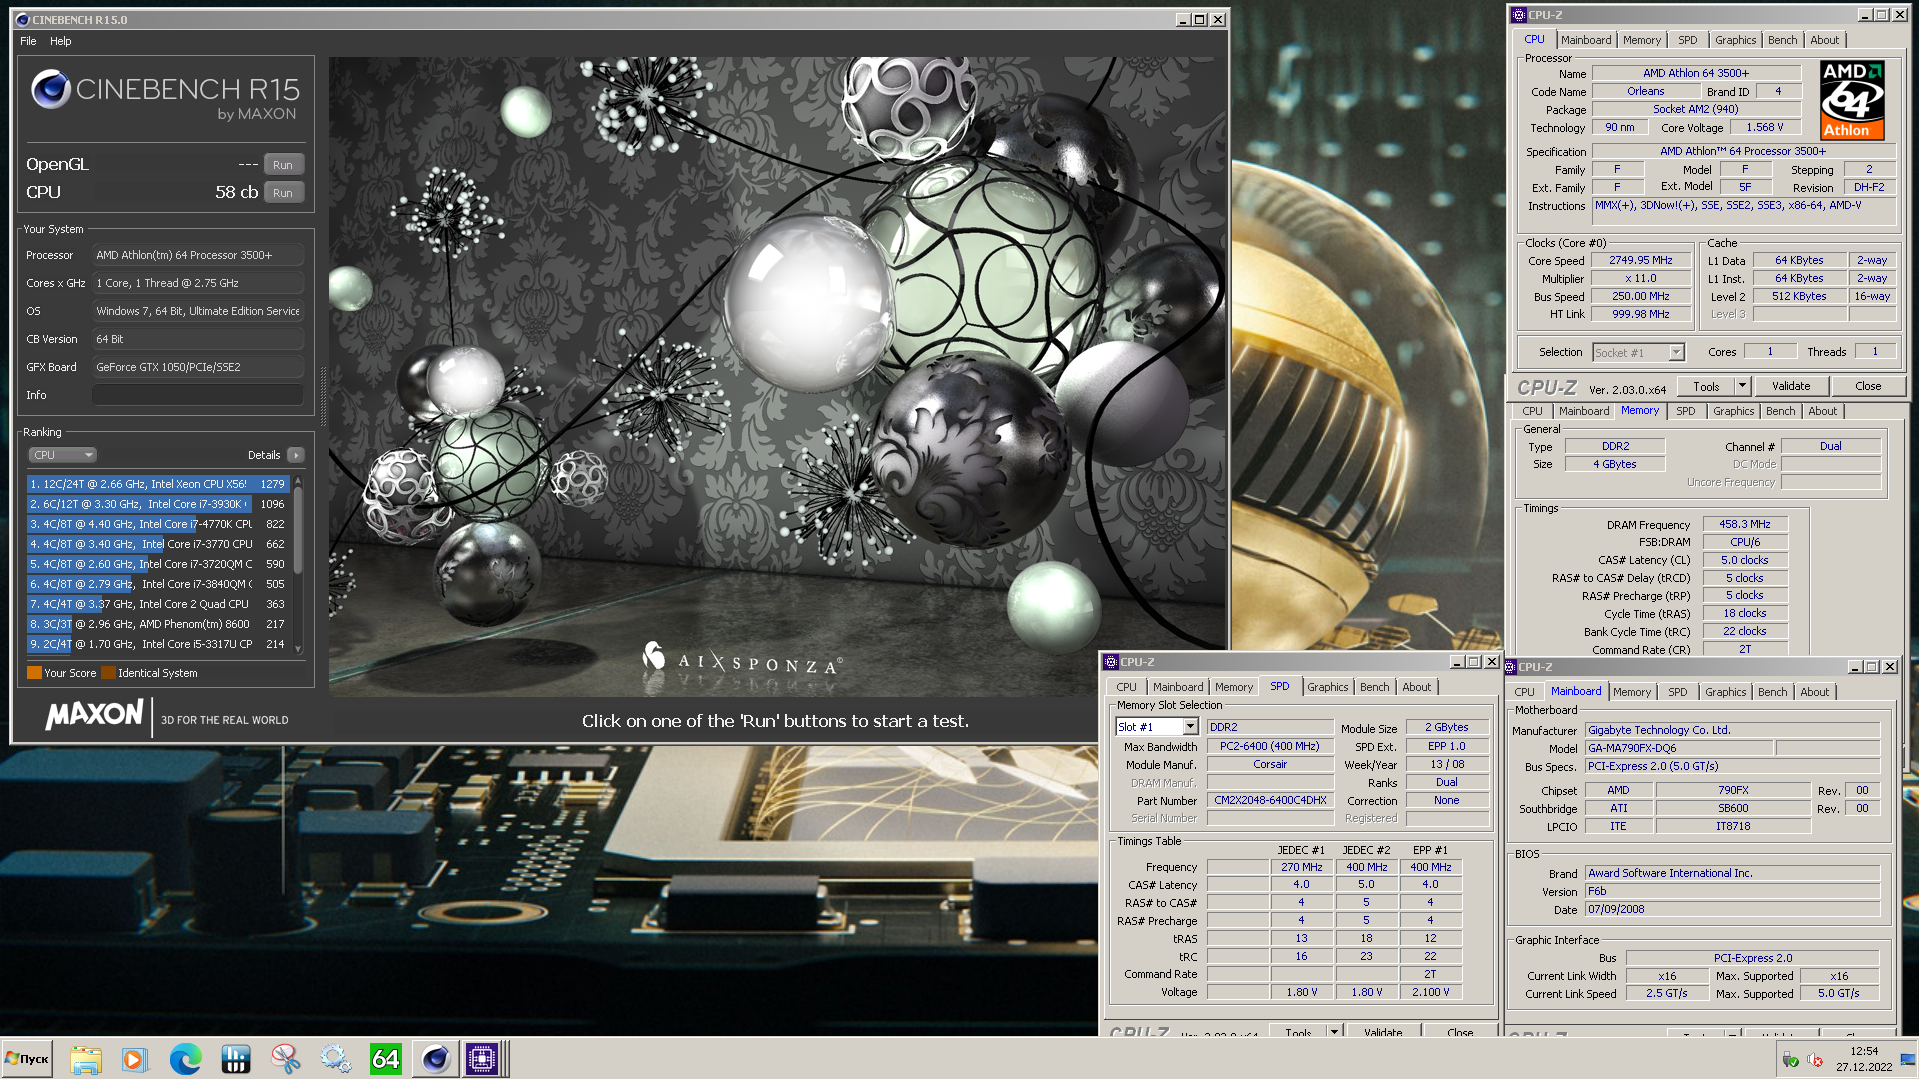Click the AMD Athlon 64 logo in CPU-Z
The width and height of the screenshot is (1919, 1079).
coord(1852,100)
